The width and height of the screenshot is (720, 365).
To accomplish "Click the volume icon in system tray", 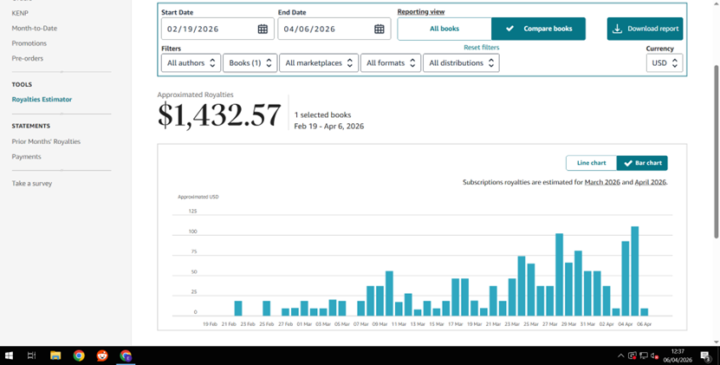I will [655, 356].
